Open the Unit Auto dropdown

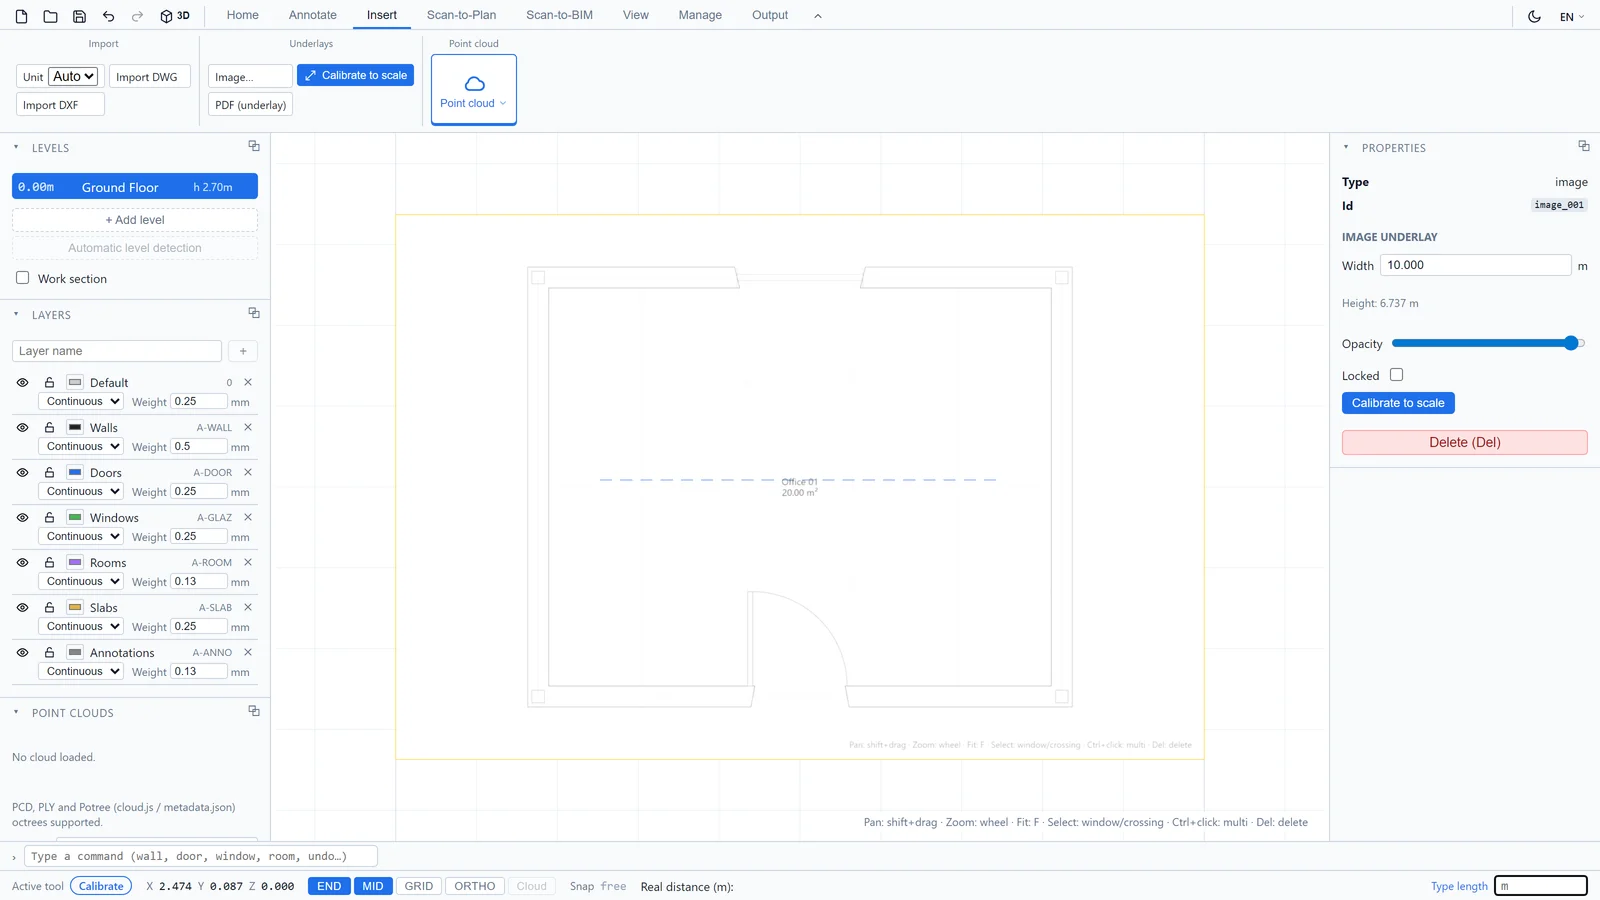[x=74, y=76]
